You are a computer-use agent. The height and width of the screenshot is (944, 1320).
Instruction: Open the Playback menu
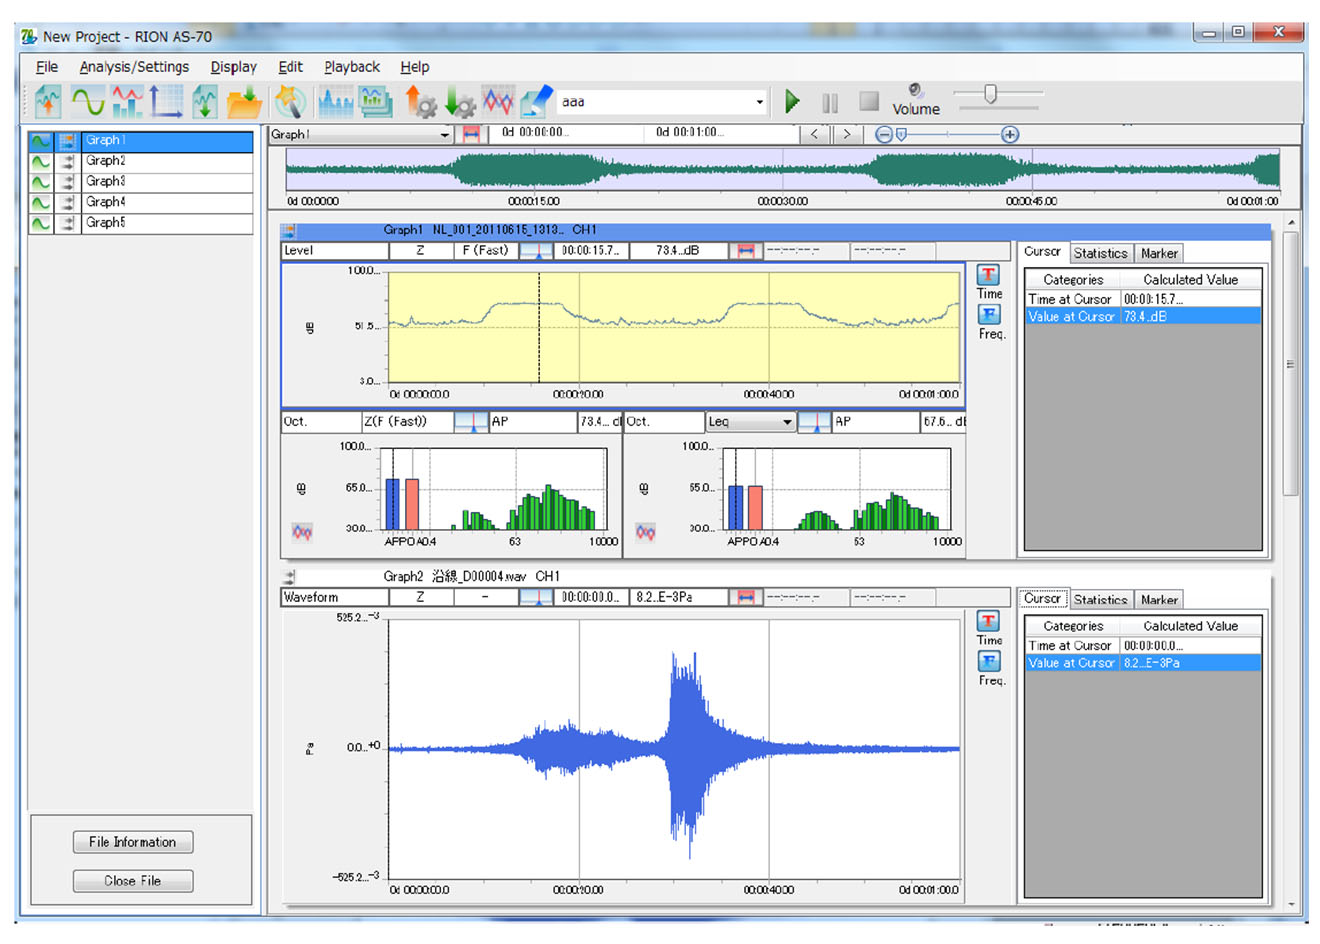click(x=351, y=67)
